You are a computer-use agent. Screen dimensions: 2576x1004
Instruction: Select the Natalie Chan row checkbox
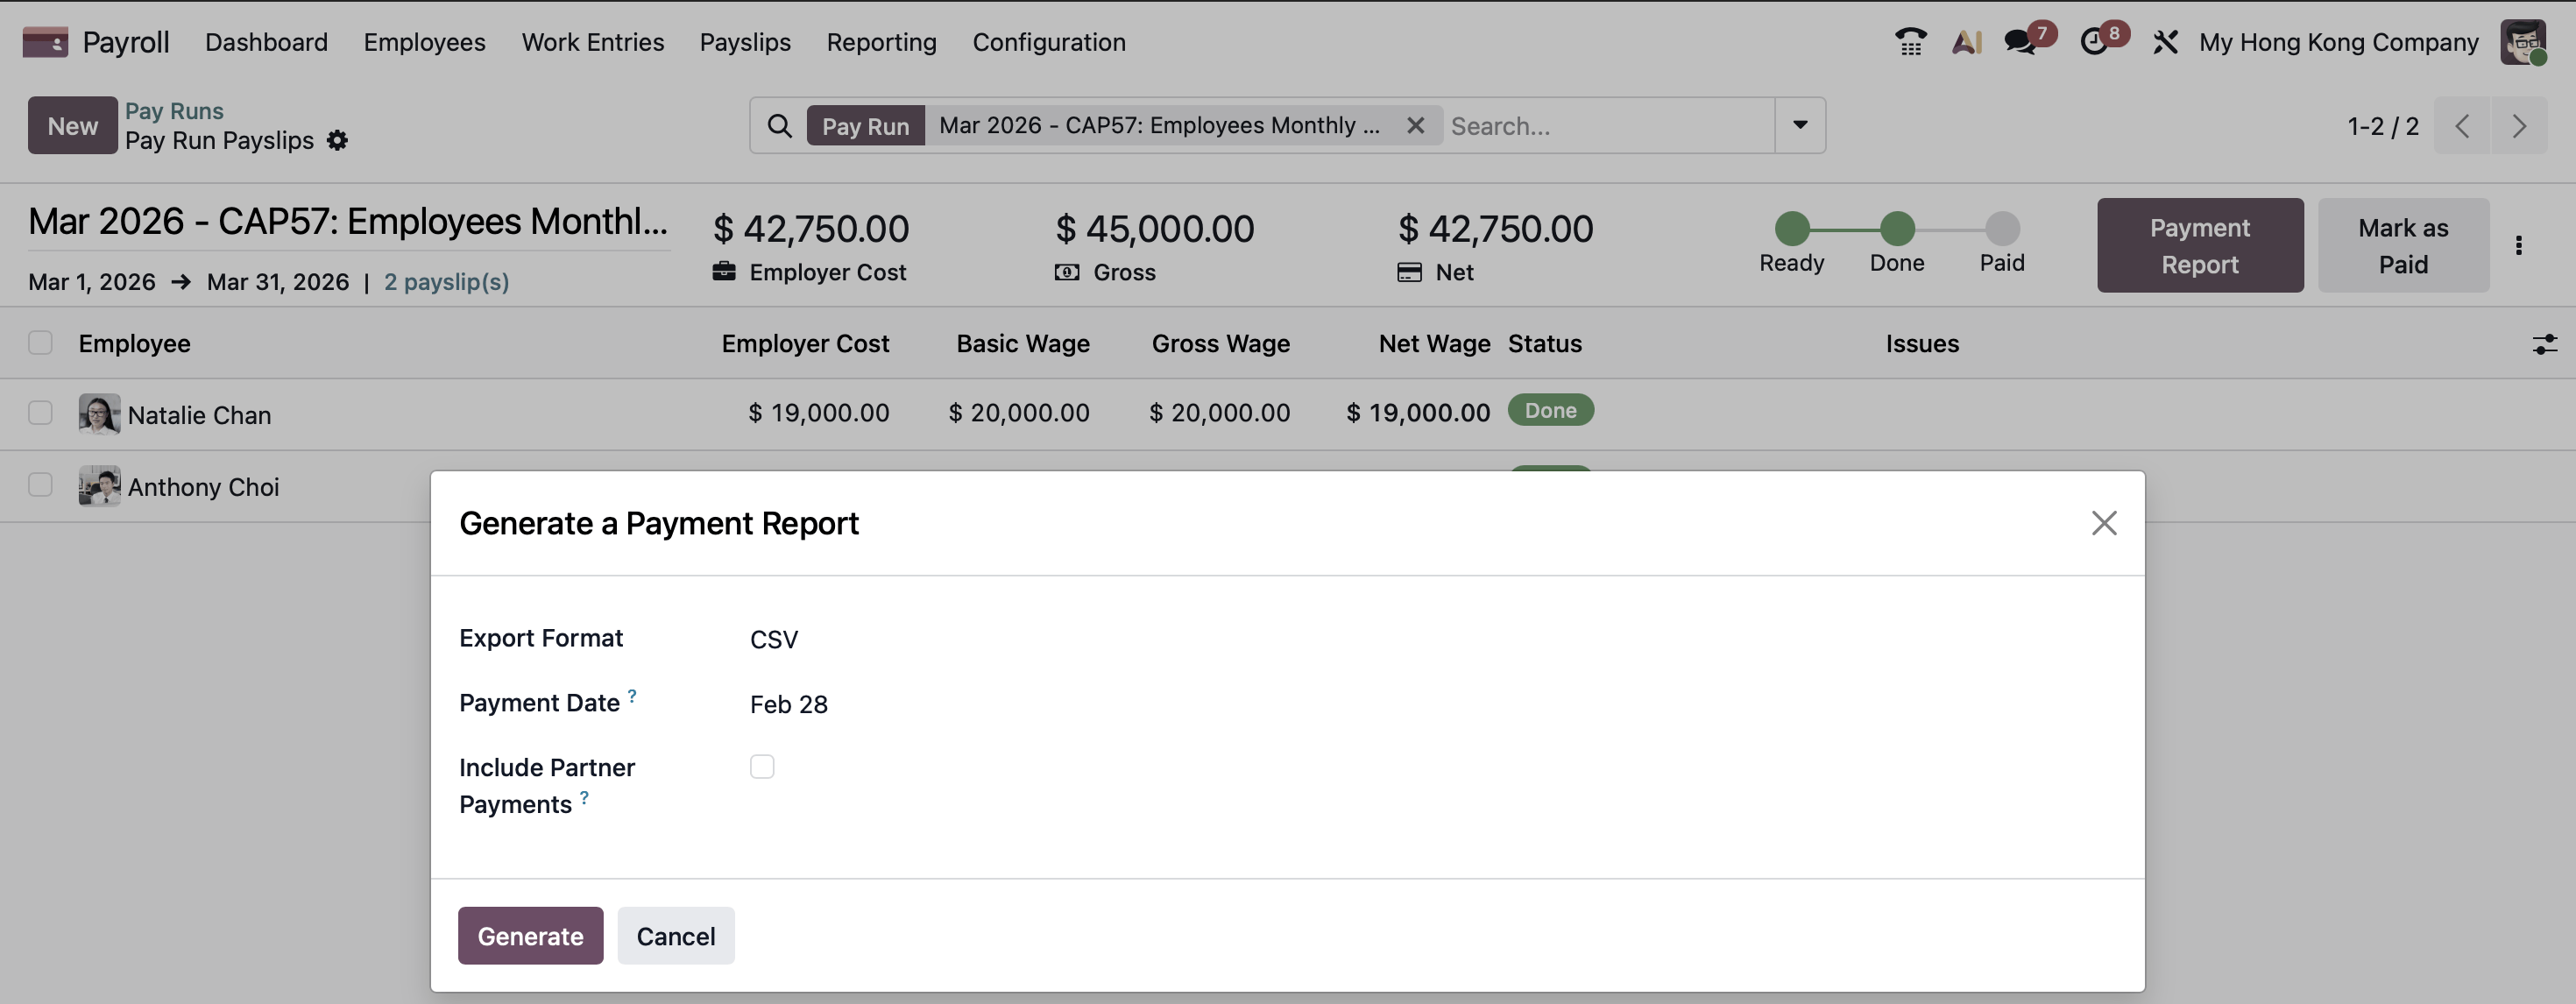click(x=40, y=413)
